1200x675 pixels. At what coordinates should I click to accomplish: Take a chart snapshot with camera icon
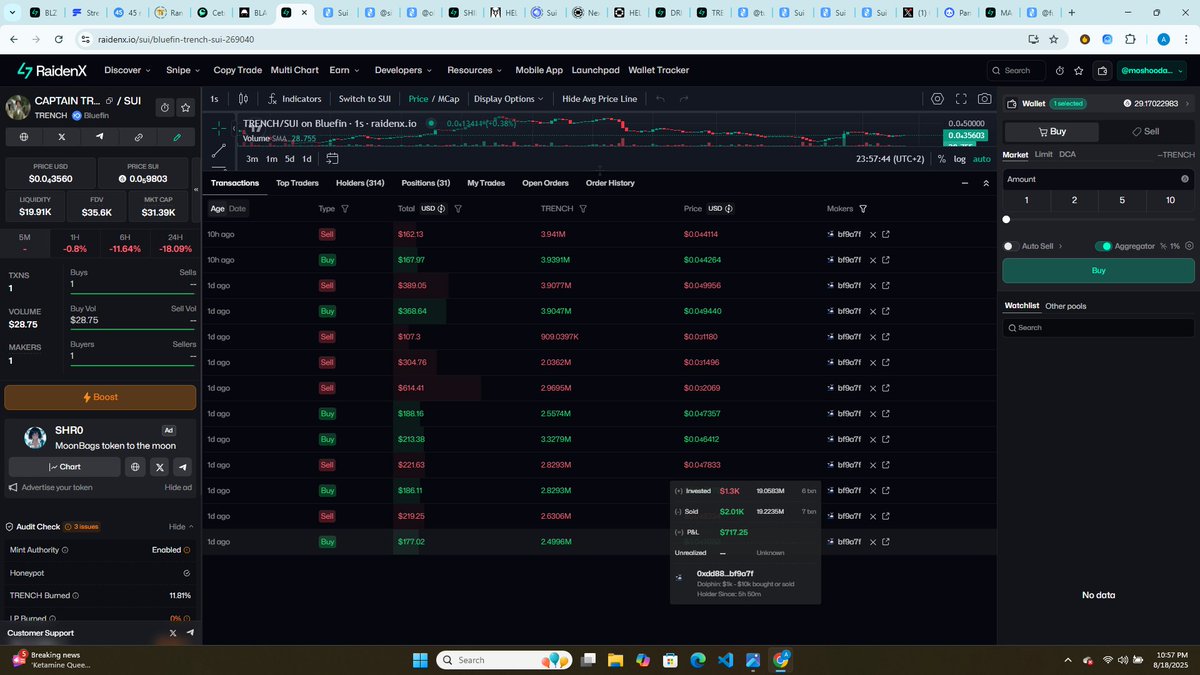(x=985, y=99)
